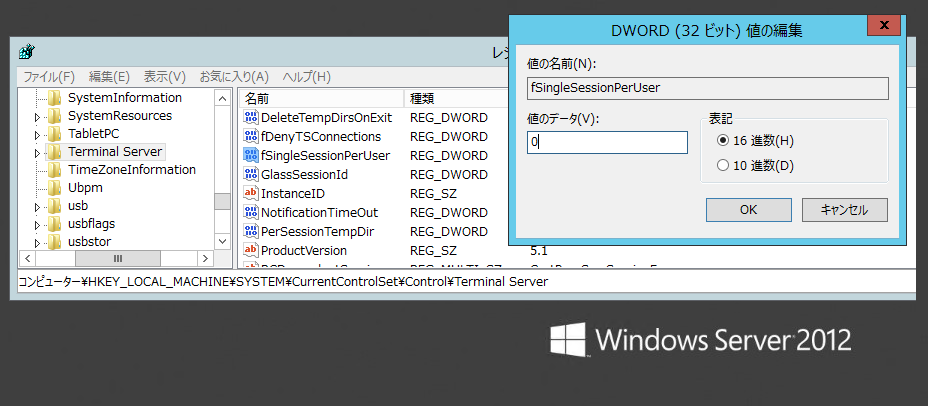Viewport: 928px width, 406px height.
Task: Click the tree pane vertical scrollbar thumb
Action: (x=223, y=201)
